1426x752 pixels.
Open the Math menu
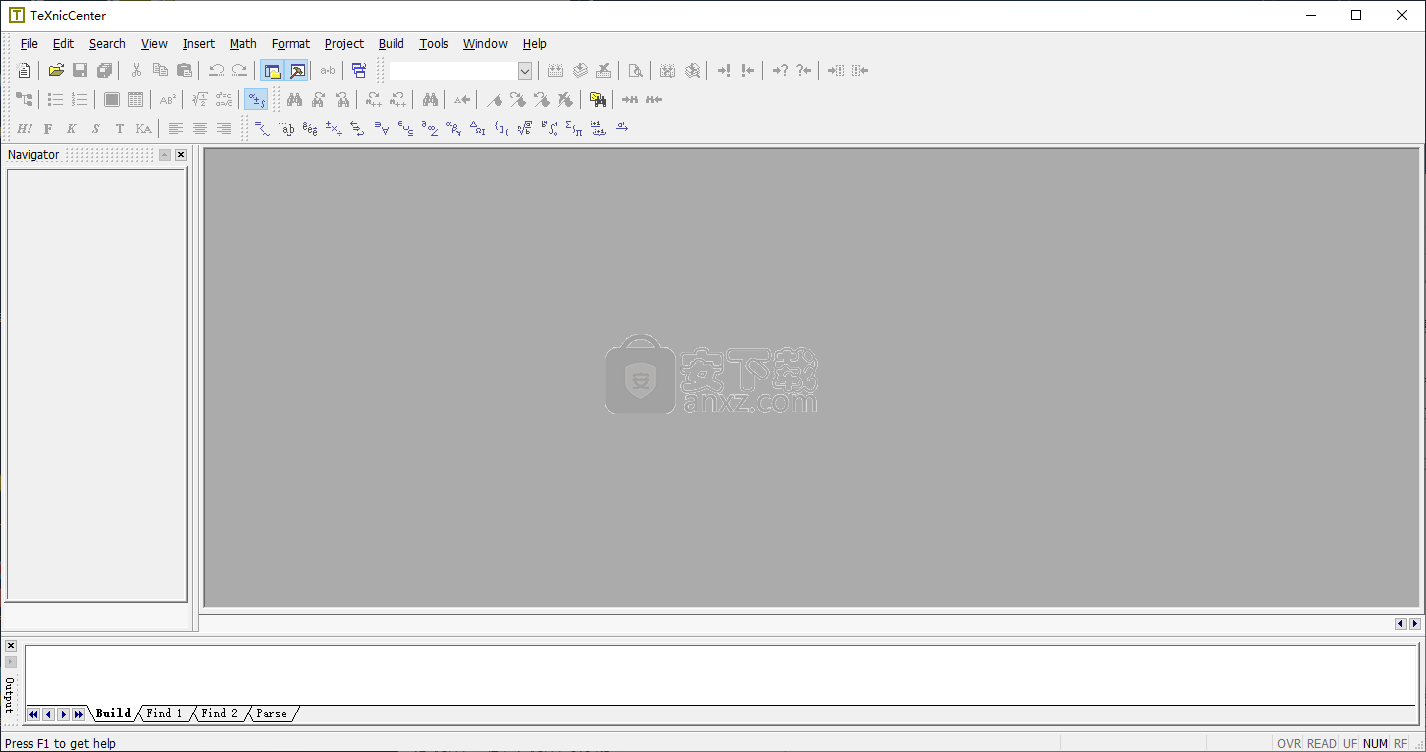[x=243, y=44]
